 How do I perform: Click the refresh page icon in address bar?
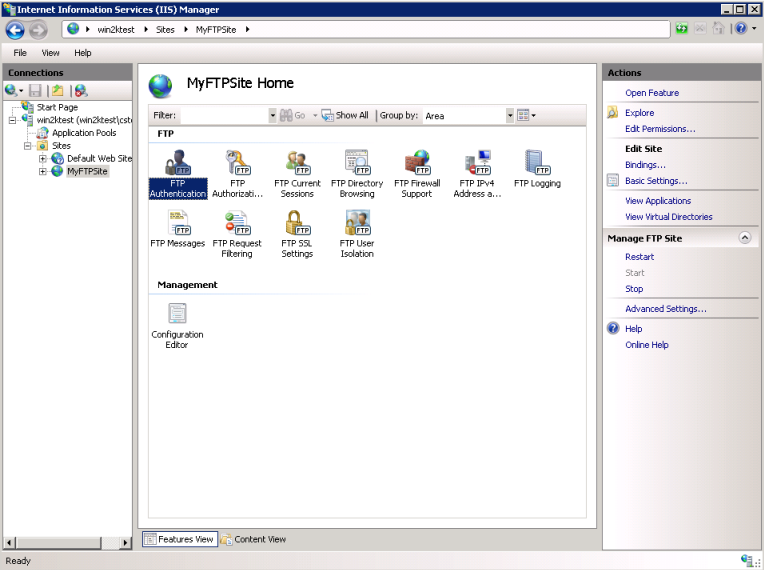[x=681, y=29]
